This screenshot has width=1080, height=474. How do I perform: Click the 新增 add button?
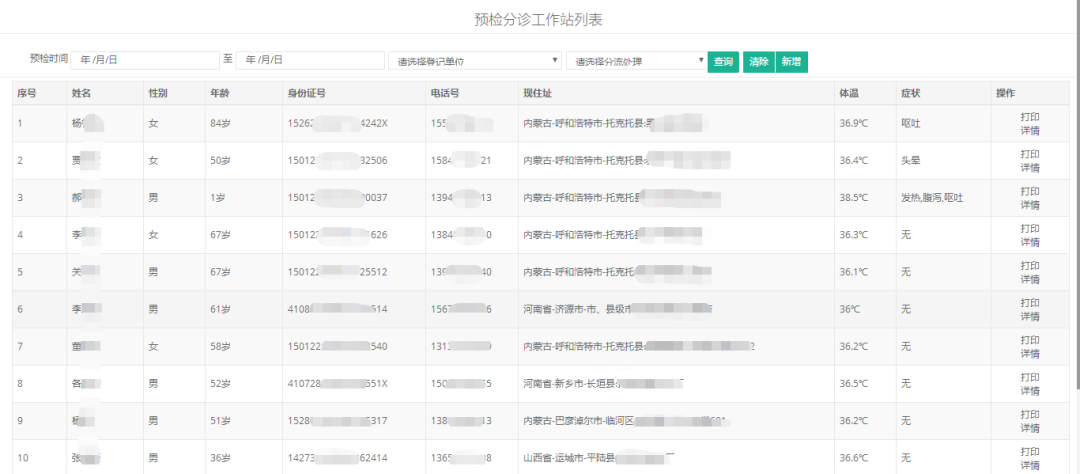pos(791,61)
